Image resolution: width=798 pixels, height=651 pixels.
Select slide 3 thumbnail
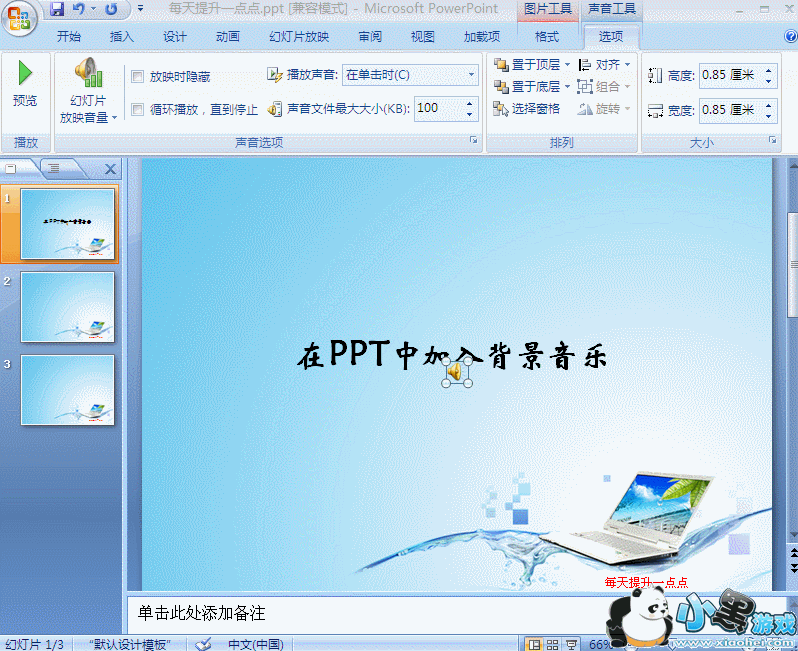pos(67,390)
